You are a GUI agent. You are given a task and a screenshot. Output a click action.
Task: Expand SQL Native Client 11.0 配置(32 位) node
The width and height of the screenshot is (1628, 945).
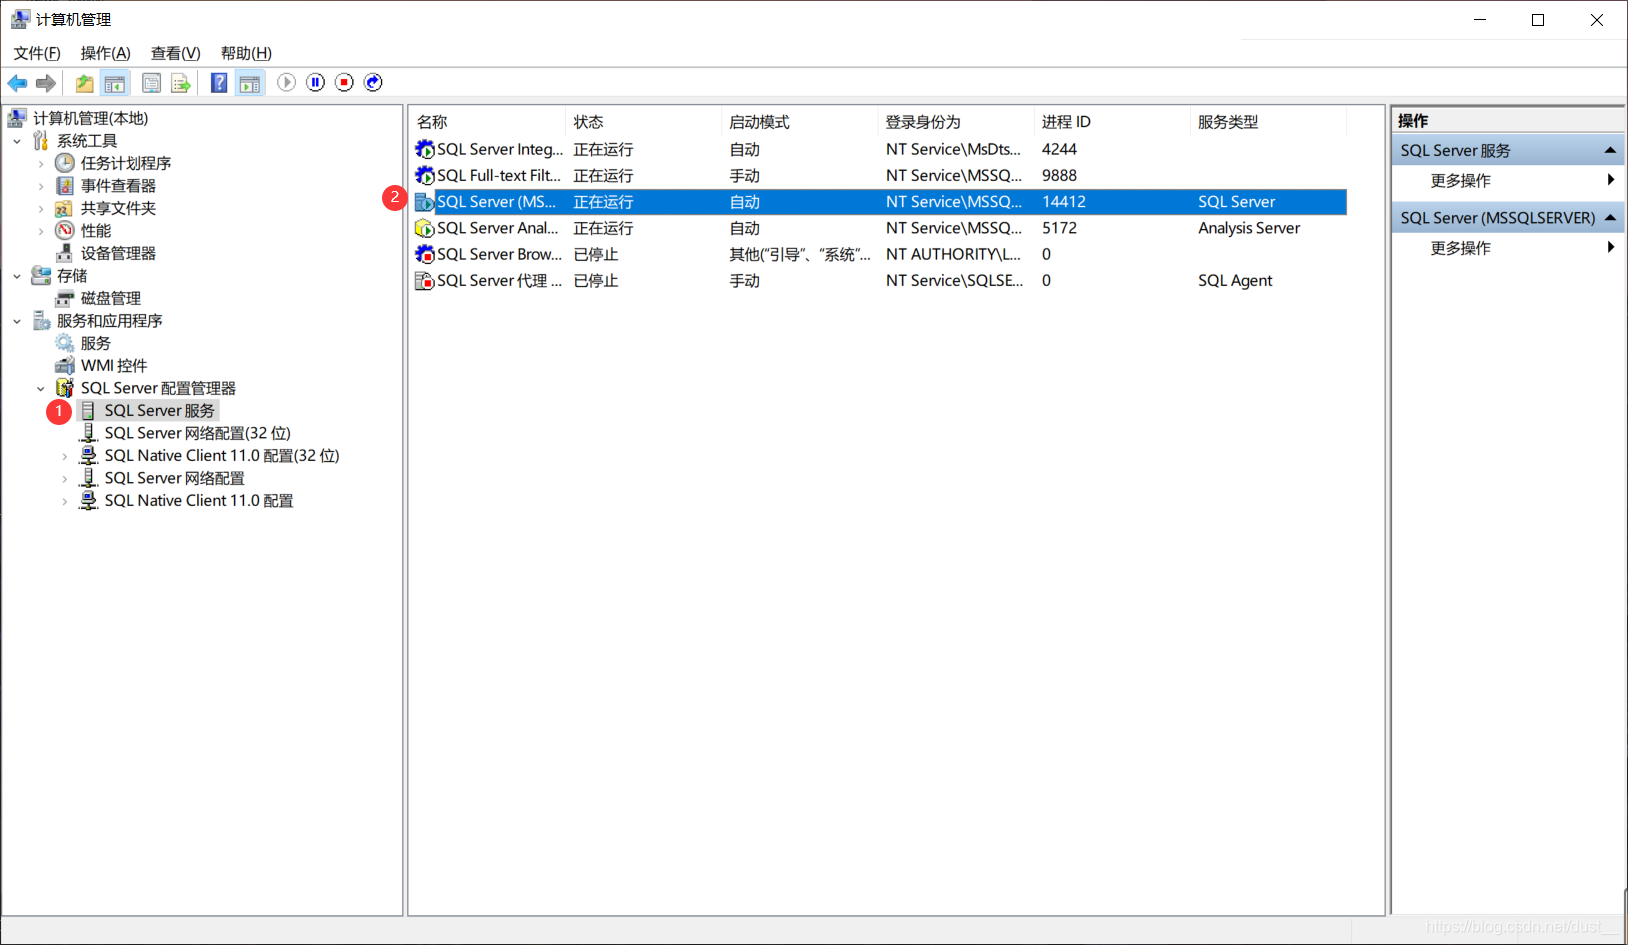(x=65, y=456)
